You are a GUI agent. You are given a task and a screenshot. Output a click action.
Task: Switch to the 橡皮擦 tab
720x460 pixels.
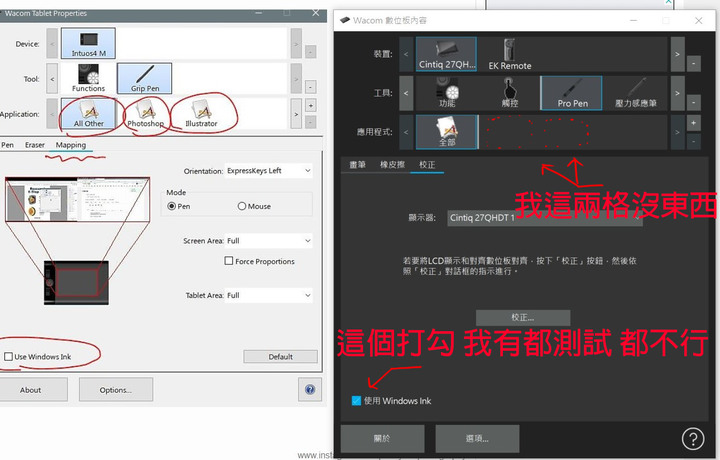click(392, 164)
